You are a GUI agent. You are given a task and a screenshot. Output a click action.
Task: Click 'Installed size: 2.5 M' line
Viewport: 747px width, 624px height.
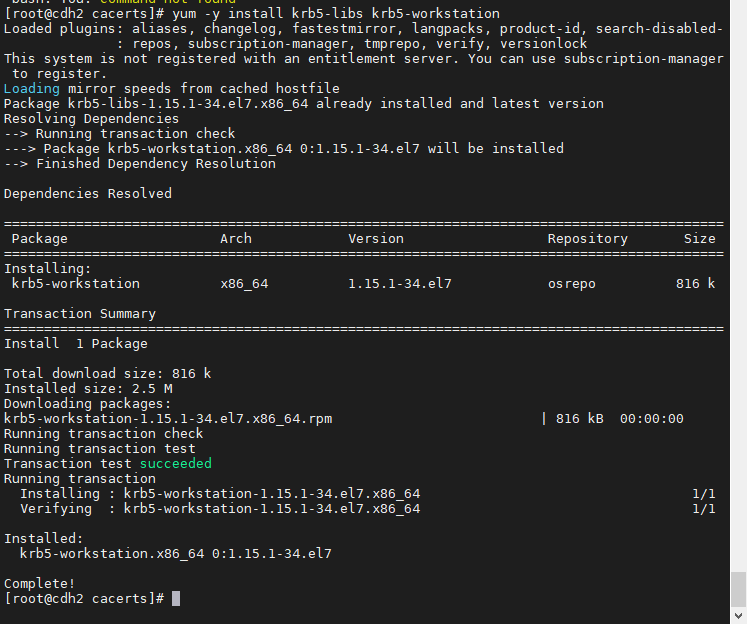(x=88, y=389)
